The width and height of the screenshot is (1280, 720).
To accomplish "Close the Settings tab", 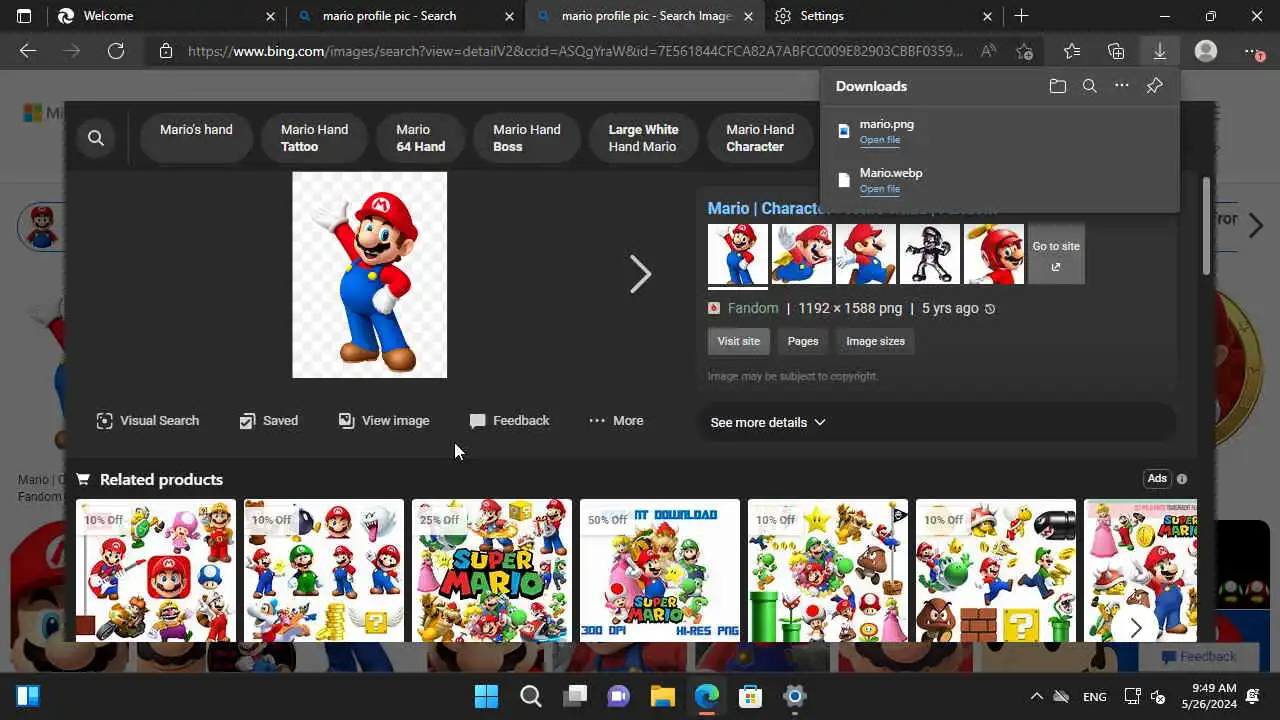I will 987,16.
